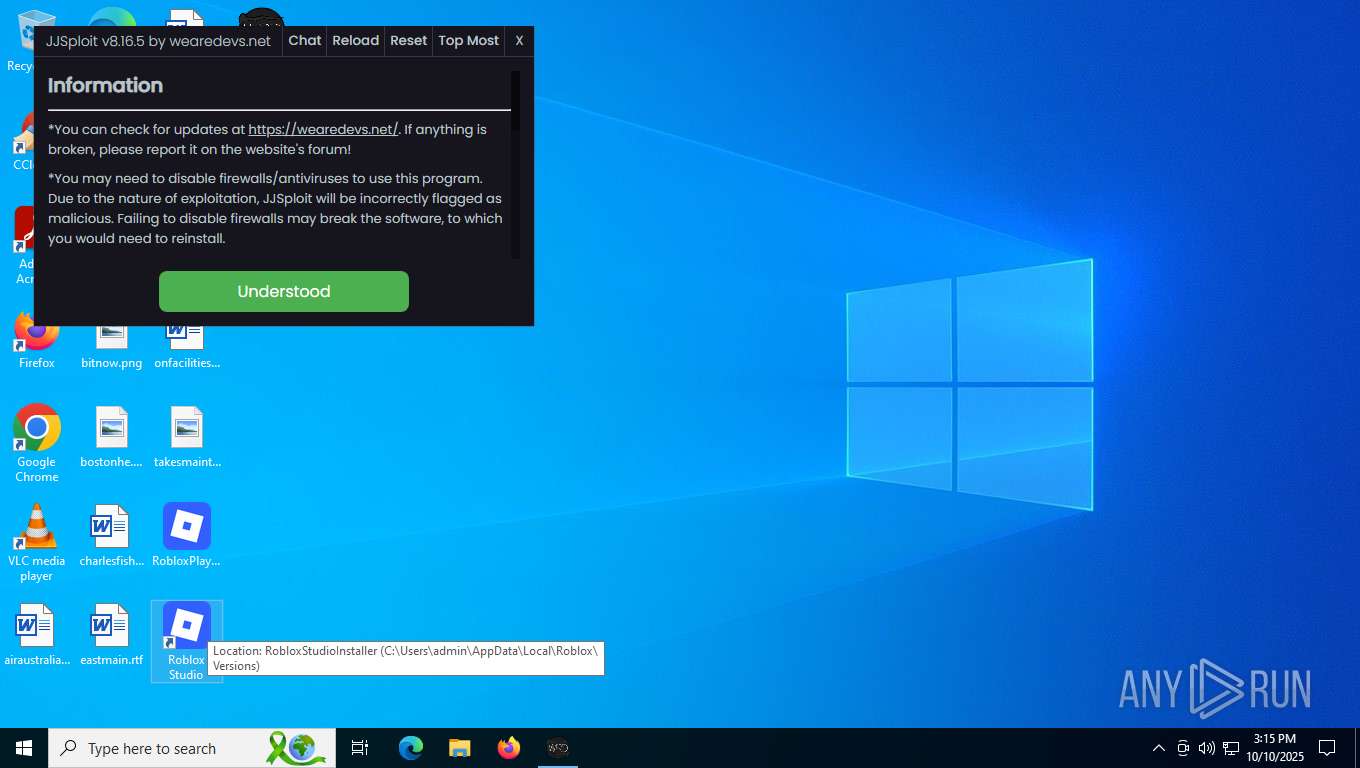Click the JJSploit taskbar icon
Viewport: 1360px width, 768px height.
pyautogui.click(x=558, y=748)
